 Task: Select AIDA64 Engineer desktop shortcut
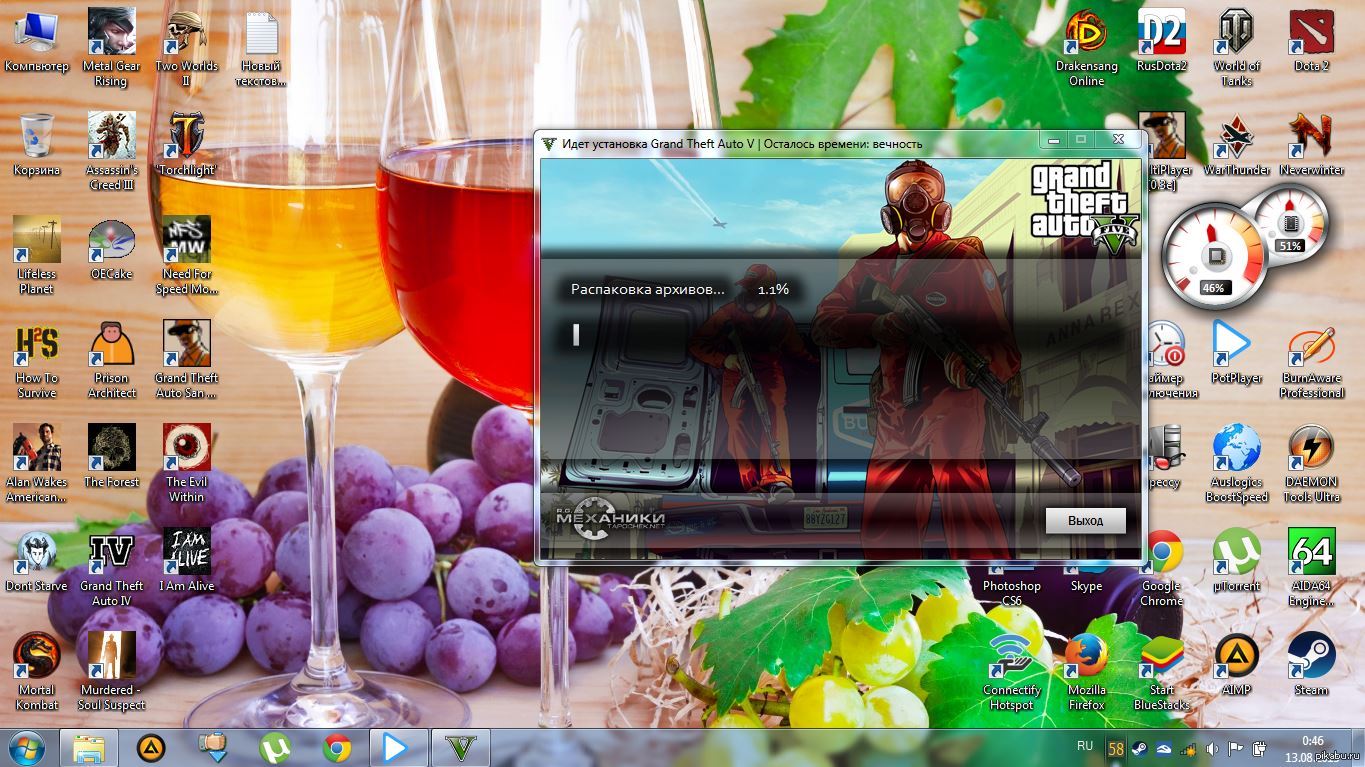pyautogui.click(x=1311, y=568)
